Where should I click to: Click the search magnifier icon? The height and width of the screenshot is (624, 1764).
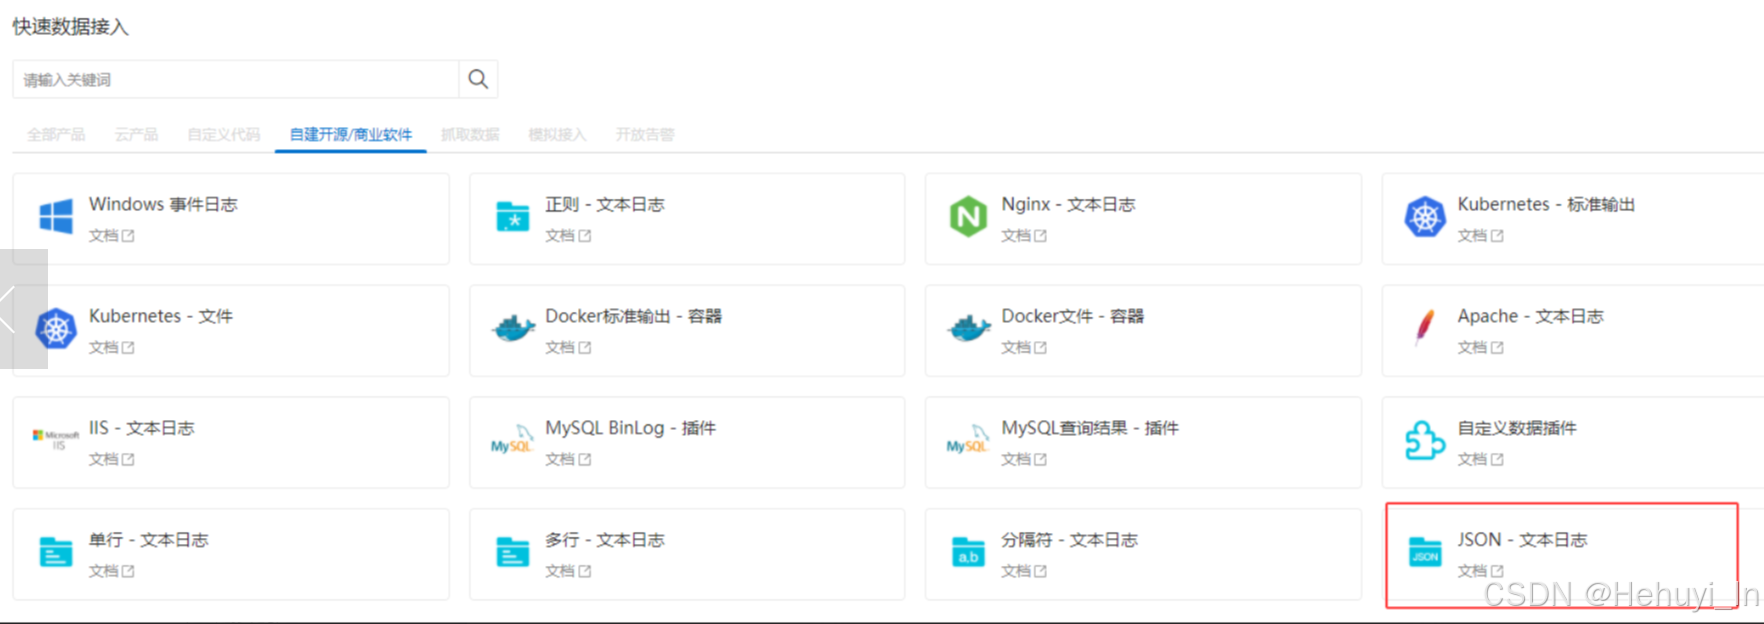click(x=478, y=79)
